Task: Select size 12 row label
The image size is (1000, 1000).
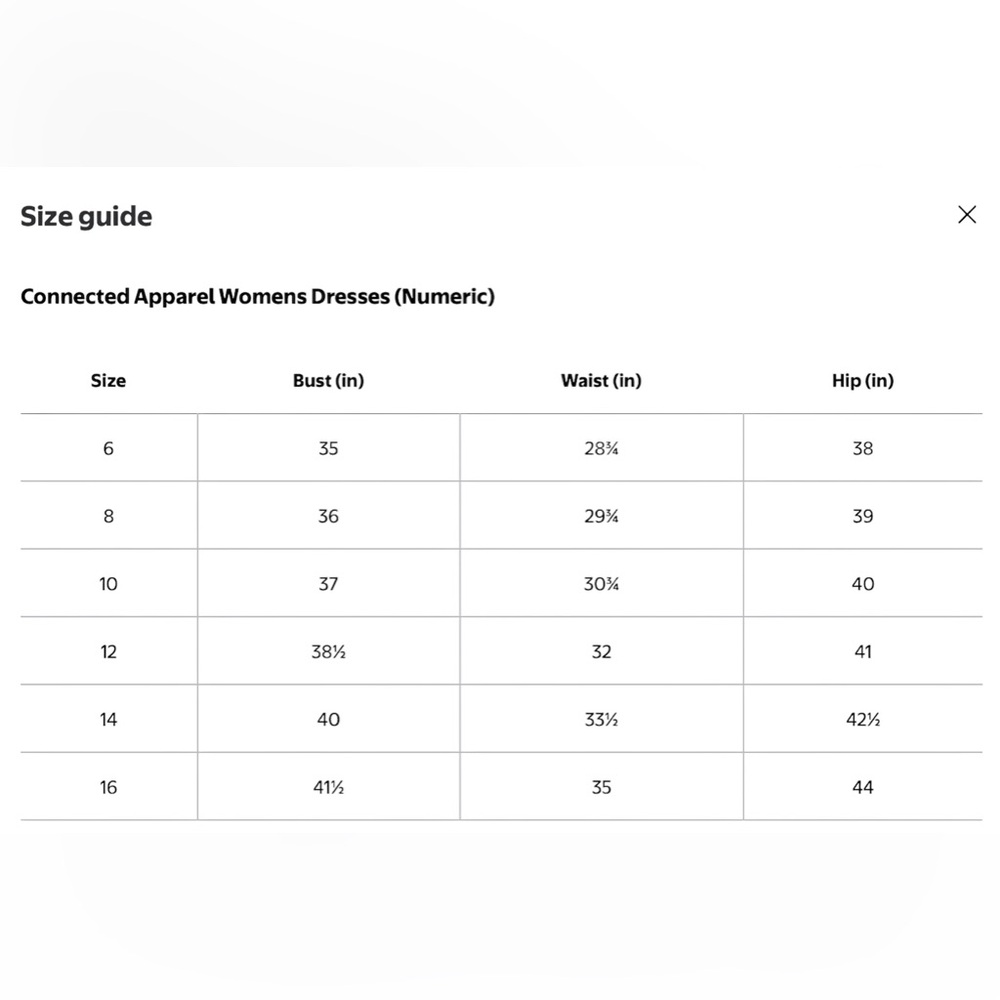Action: pos(108,652)
